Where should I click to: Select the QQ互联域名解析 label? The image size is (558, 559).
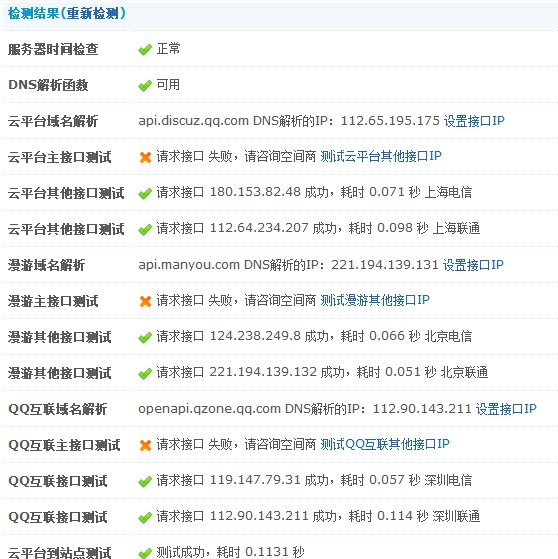coord(57,409)
